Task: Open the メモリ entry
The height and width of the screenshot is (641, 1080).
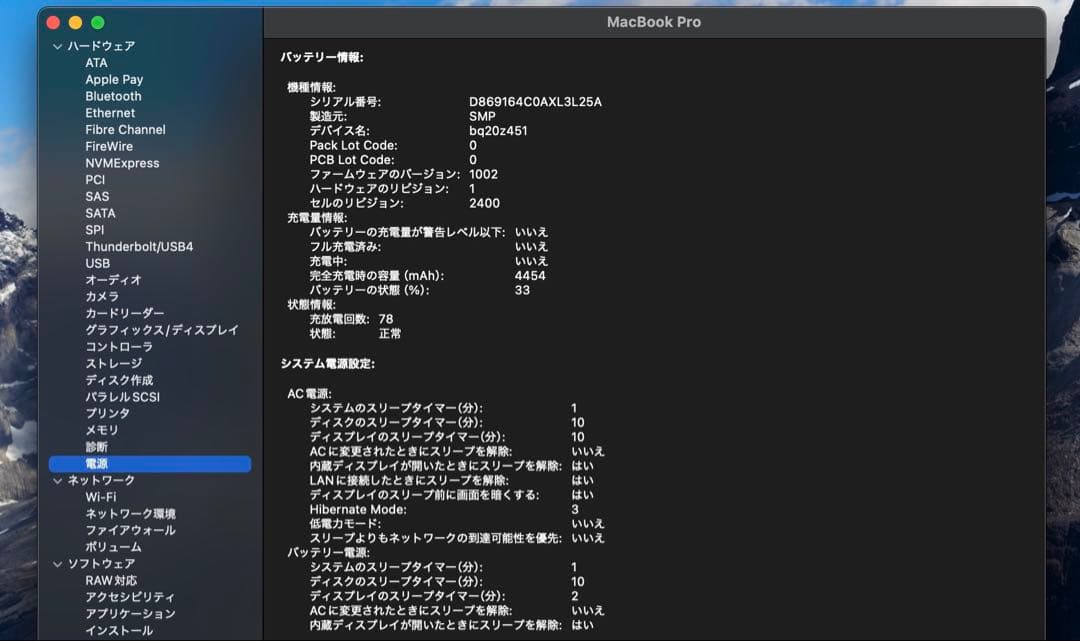Action: tap(102, 430)
